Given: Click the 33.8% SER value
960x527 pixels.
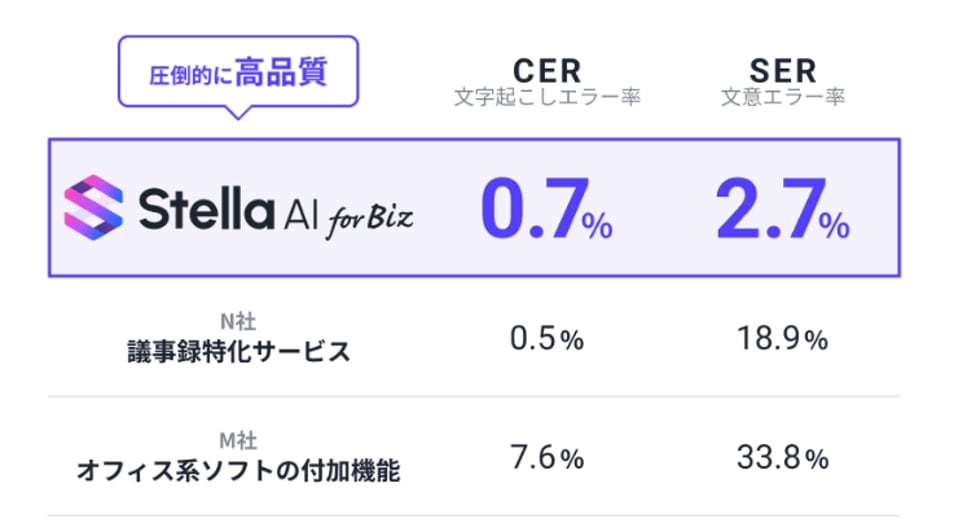Looking at the screenshot, I should [782, 459].
